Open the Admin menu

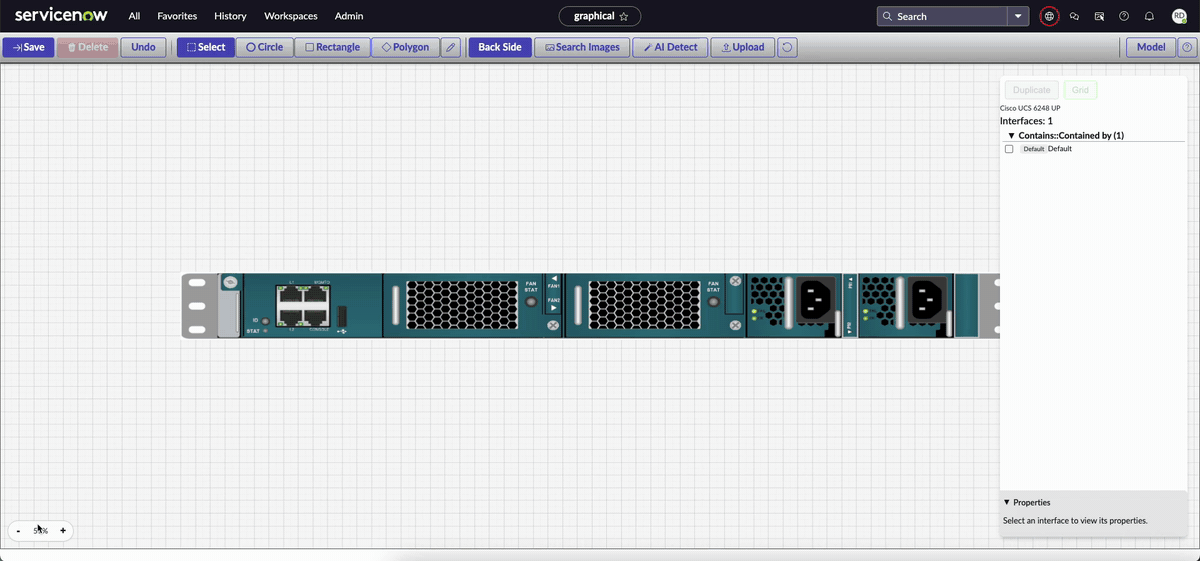tap(349, 16)
